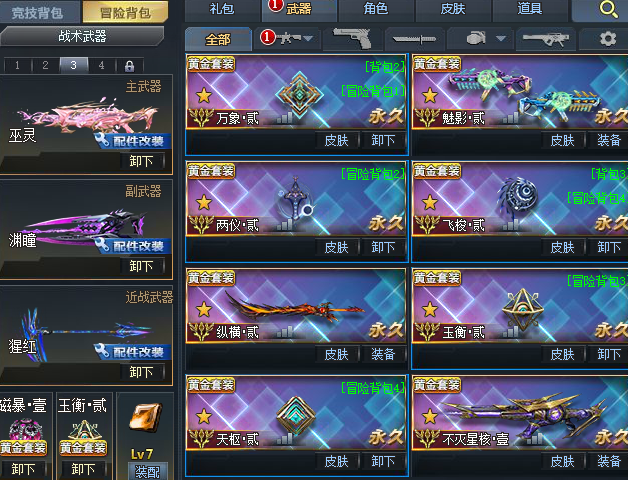Viewport: 628px width, 480px height.
Task: Equip the 纵横·贰 weapon
Action: (x=383, y=354)
